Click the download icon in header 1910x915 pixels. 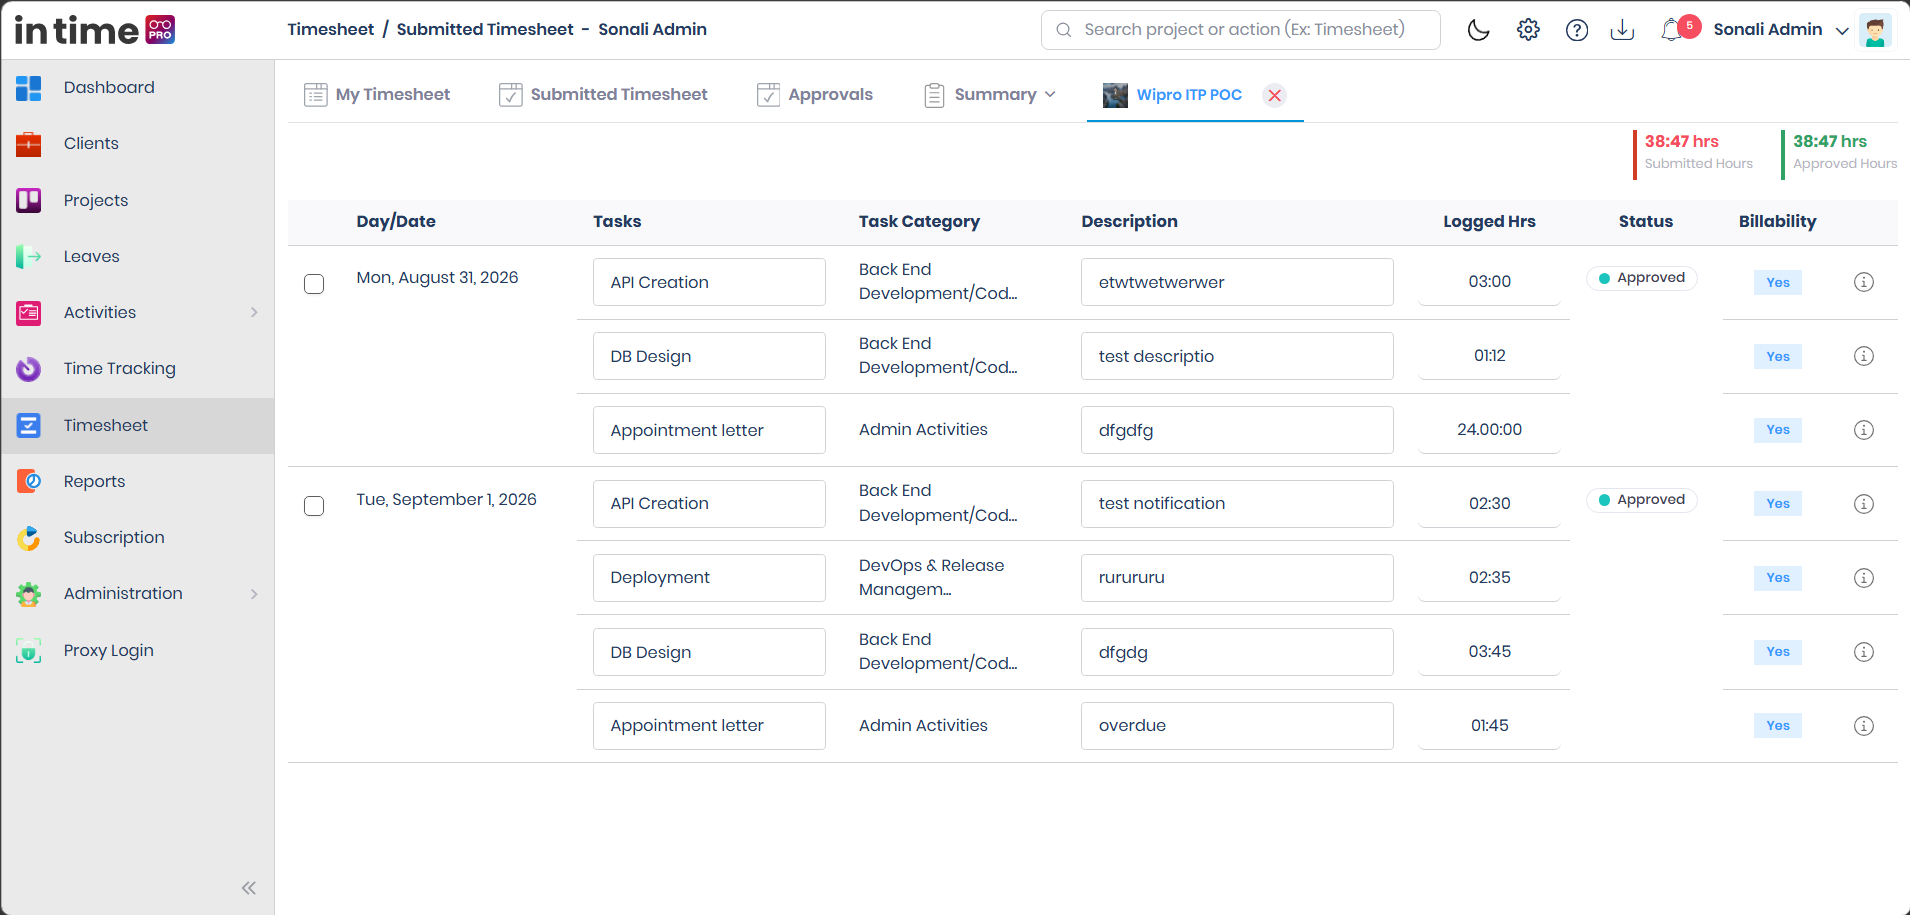click(x=1623, y=30)
